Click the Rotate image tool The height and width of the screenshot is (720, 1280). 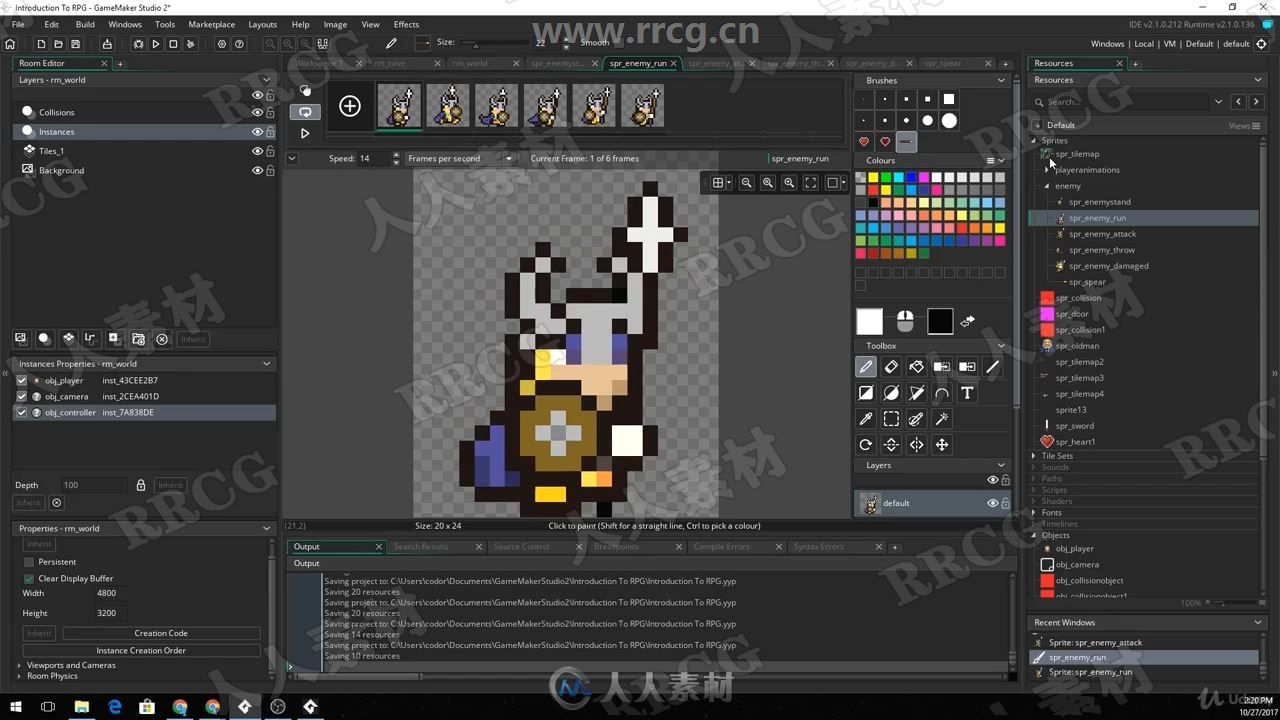tap(866, 445)
